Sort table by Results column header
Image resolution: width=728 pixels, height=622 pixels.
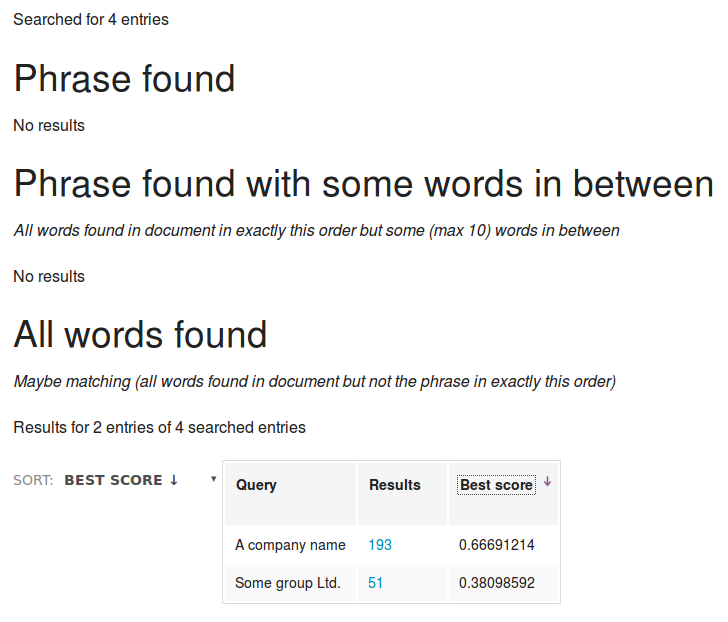(395, 485)
